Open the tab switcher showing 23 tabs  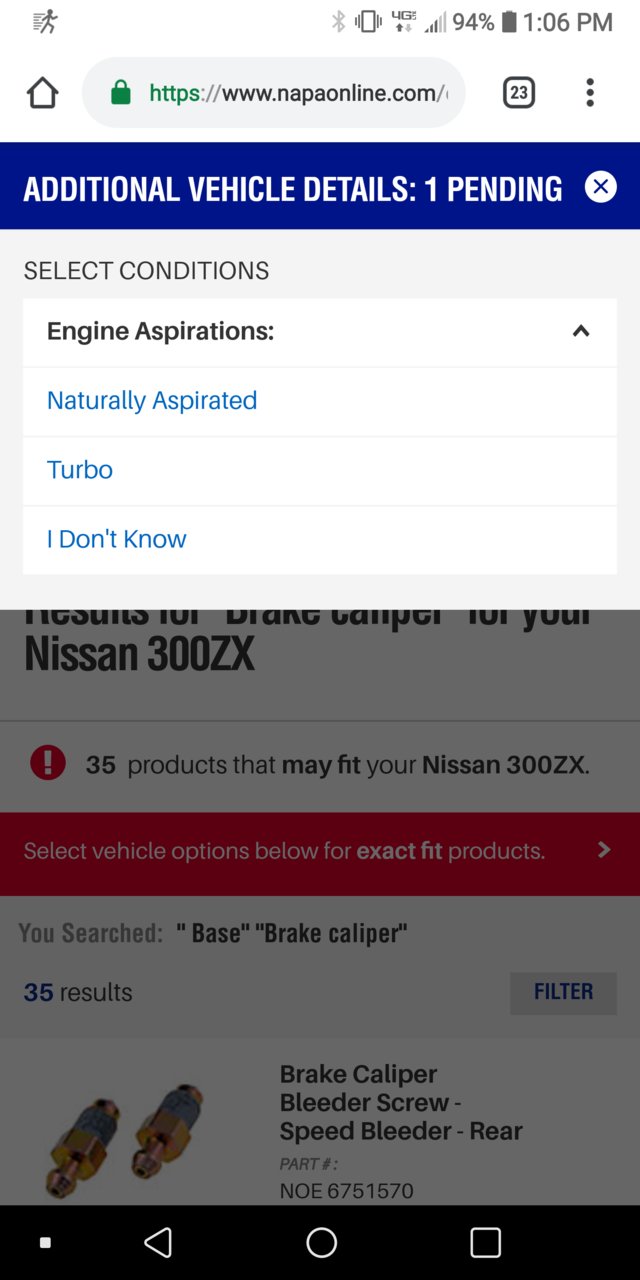(x=518, y=93)
